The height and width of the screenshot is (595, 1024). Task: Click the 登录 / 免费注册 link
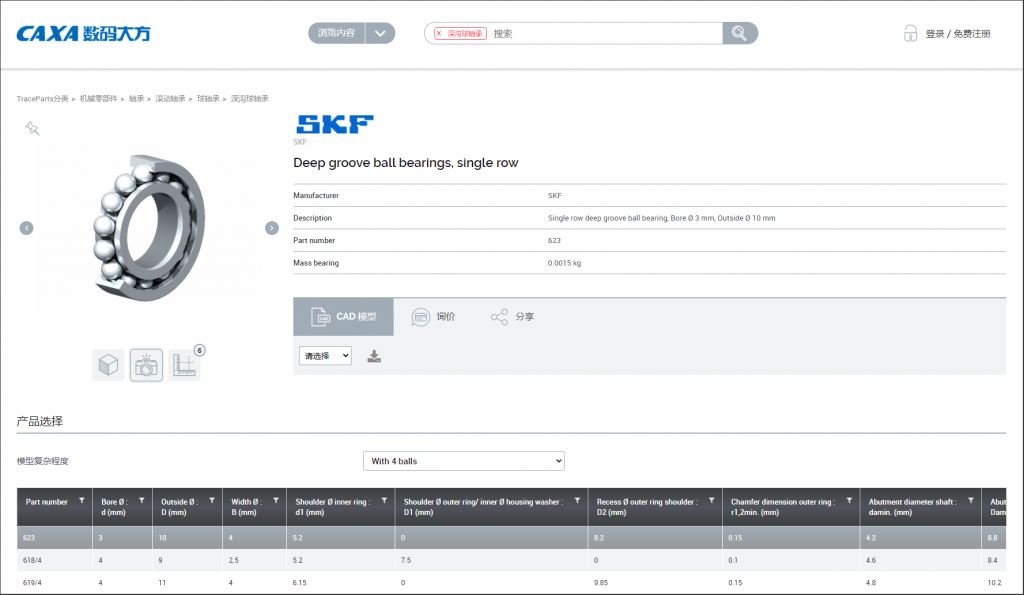coord(957,34)
